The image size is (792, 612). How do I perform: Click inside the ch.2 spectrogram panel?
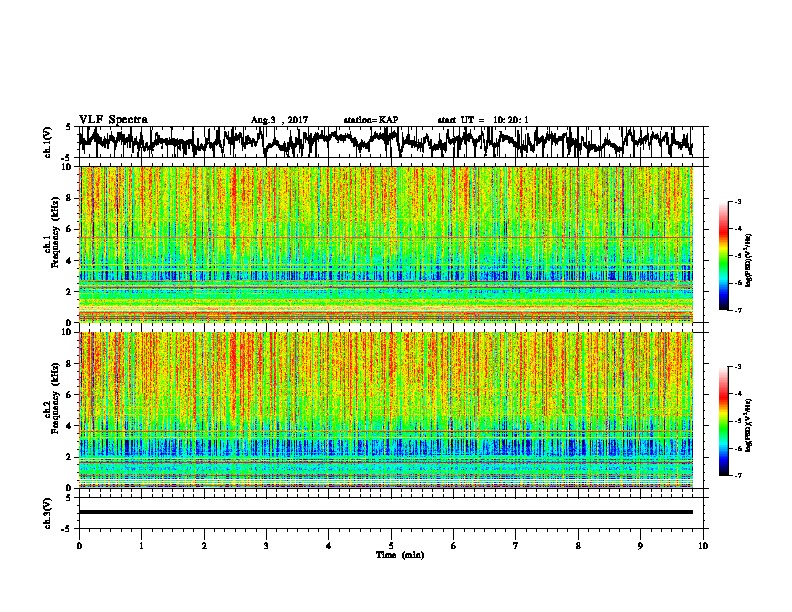pos(385,410)
